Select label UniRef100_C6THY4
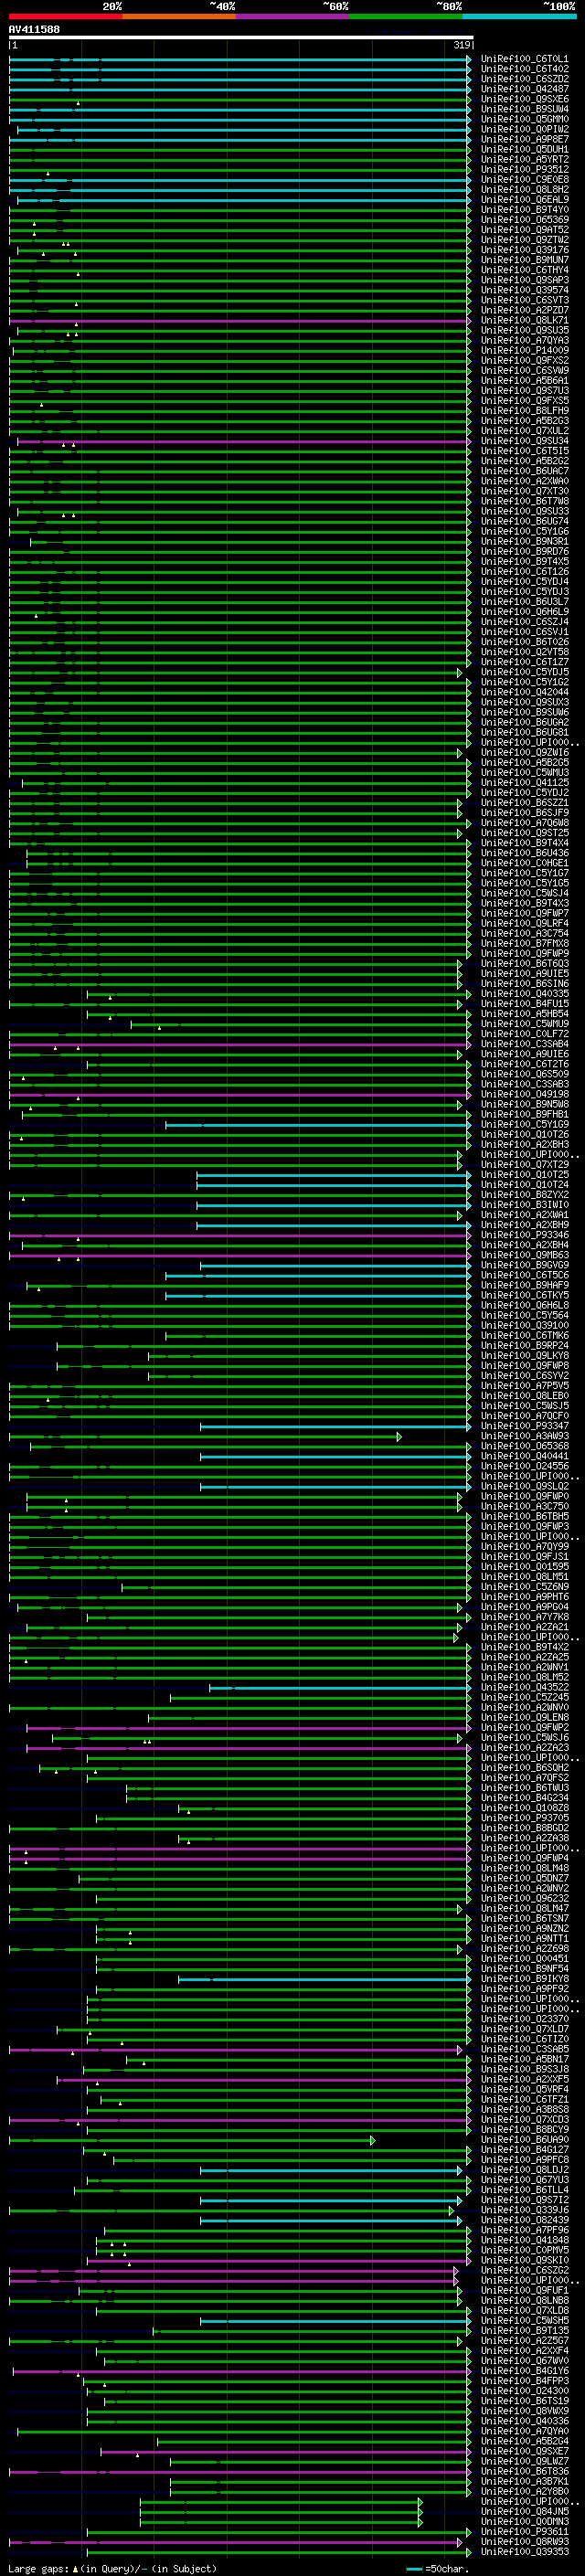Viewport: 585px width, 2576px height. [525, 270]
